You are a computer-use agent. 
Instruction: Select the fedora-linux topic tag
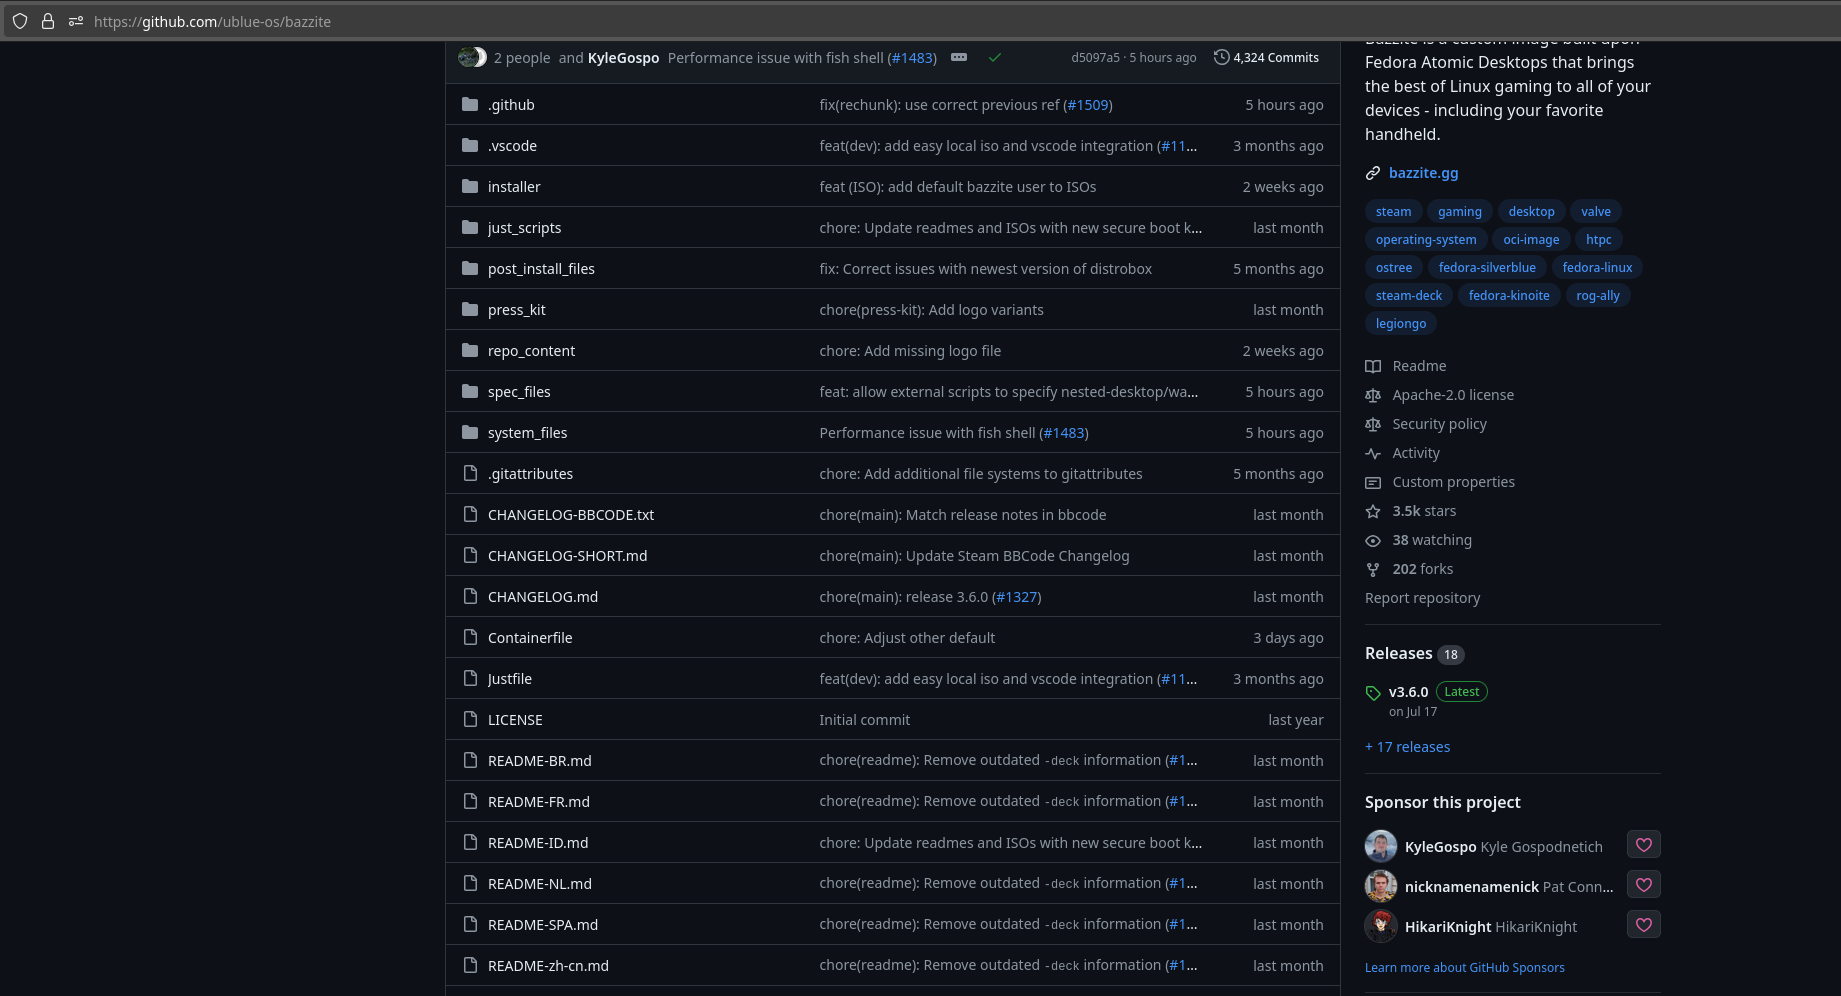coord(1597,267)
